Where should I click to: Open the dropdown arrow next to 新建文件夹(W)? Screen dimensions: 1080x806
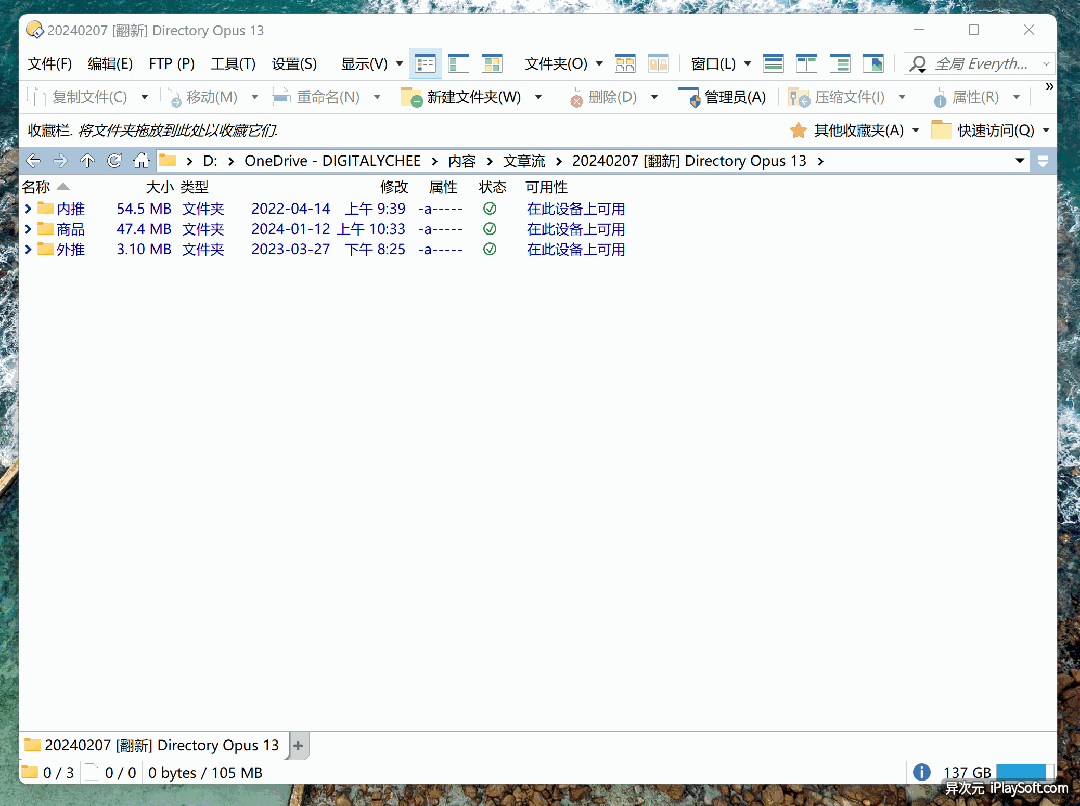click(x=538, y=97)
